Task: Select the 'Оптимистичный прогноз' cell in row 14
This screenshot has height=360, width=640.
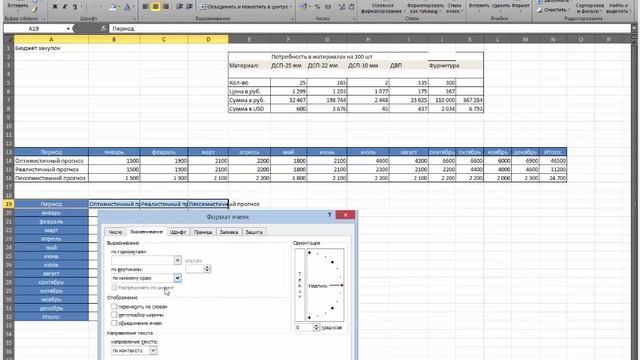Action: [x=51, y=160]
